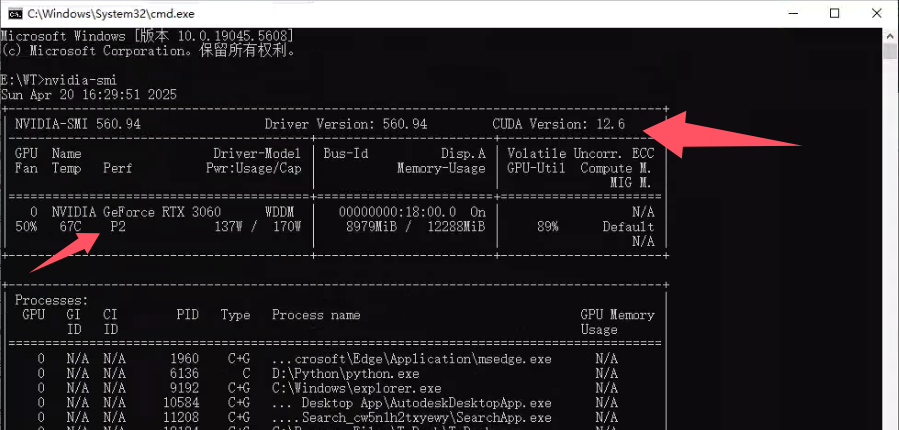Click 'Driver Version: 560.94' text
Screen dimensions: 899x430
[346, 124]
